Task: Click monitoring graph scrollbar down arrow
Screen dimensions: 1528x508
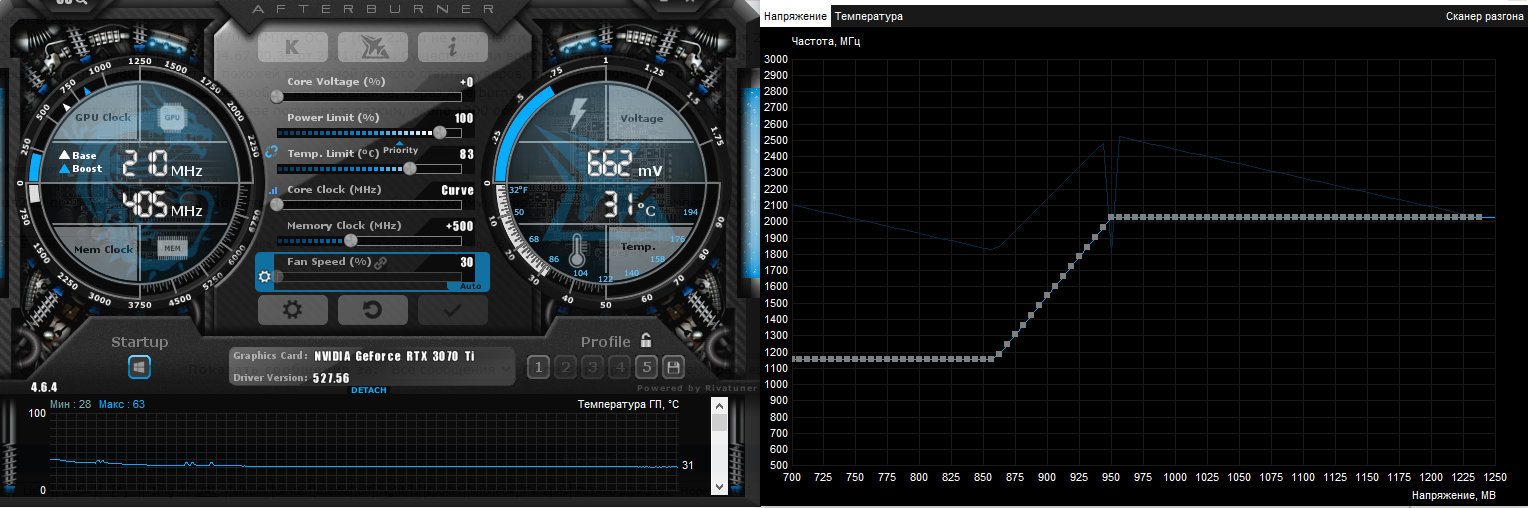Action: 719,486
